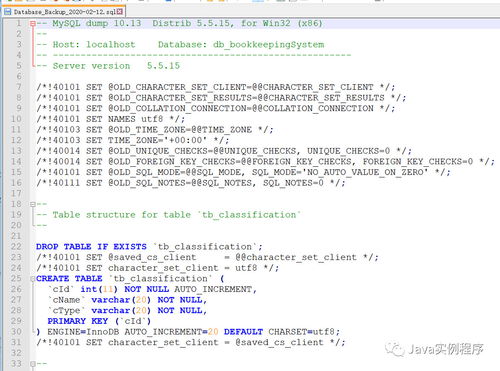
Task: Collapse the fold marker at line 33
Action: [x=33, y=364]
